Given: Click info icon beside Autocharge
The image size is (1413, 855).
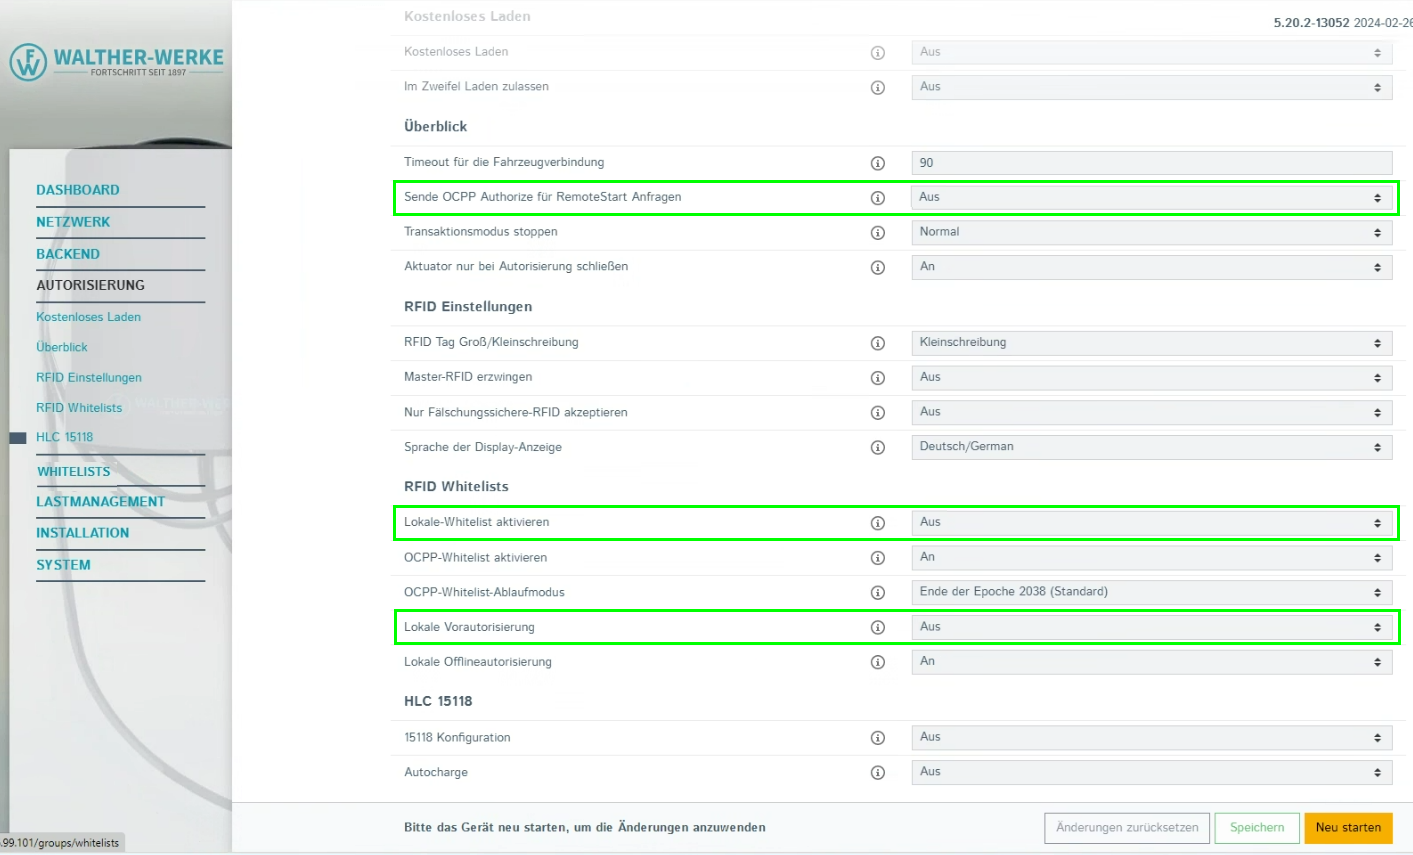Looking at the screenshot, I should click(x=877, y=773).
